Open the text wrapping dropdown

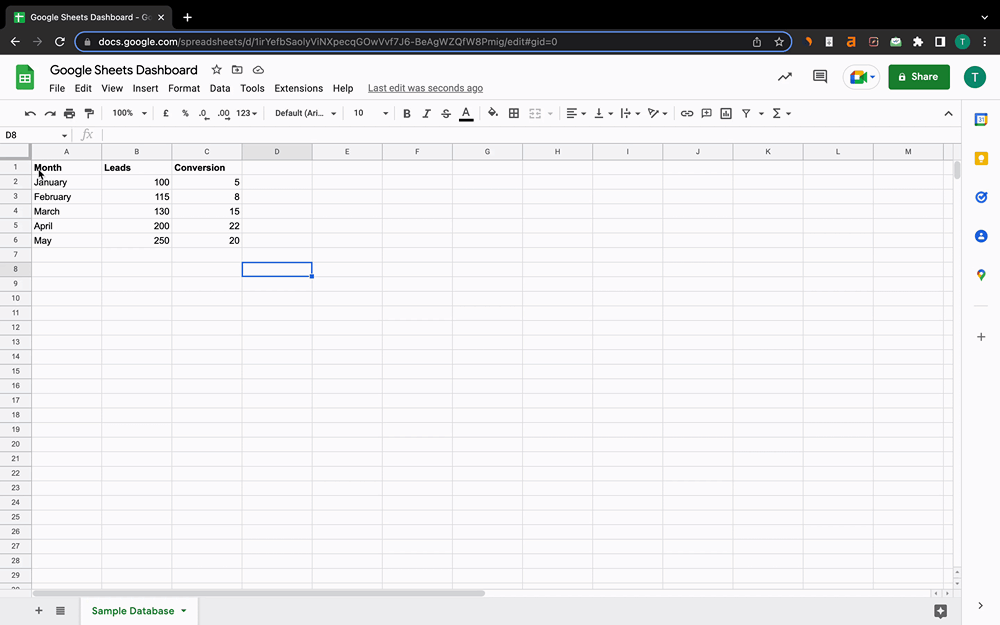point(630,114)
